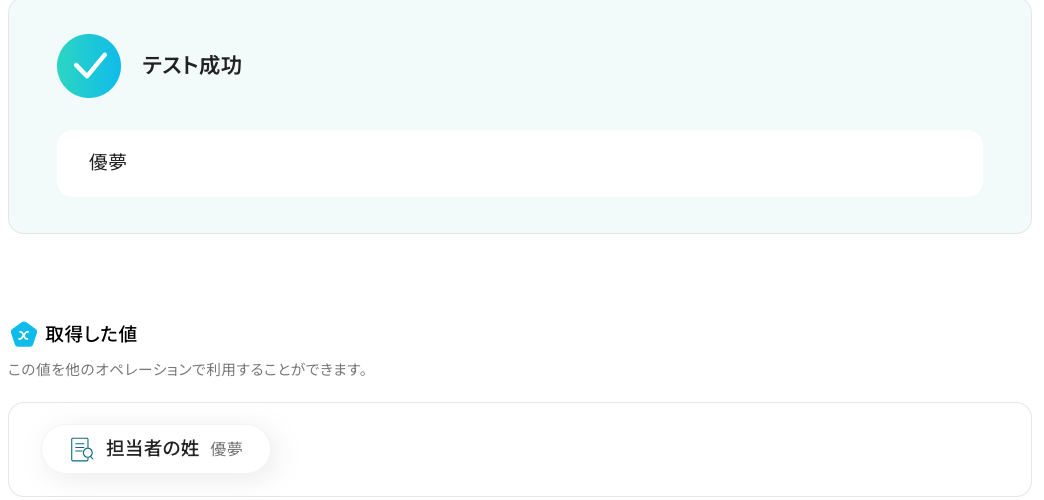
Task: Click the right end of the 優夢 result field
Action: [x=959, y=163]
